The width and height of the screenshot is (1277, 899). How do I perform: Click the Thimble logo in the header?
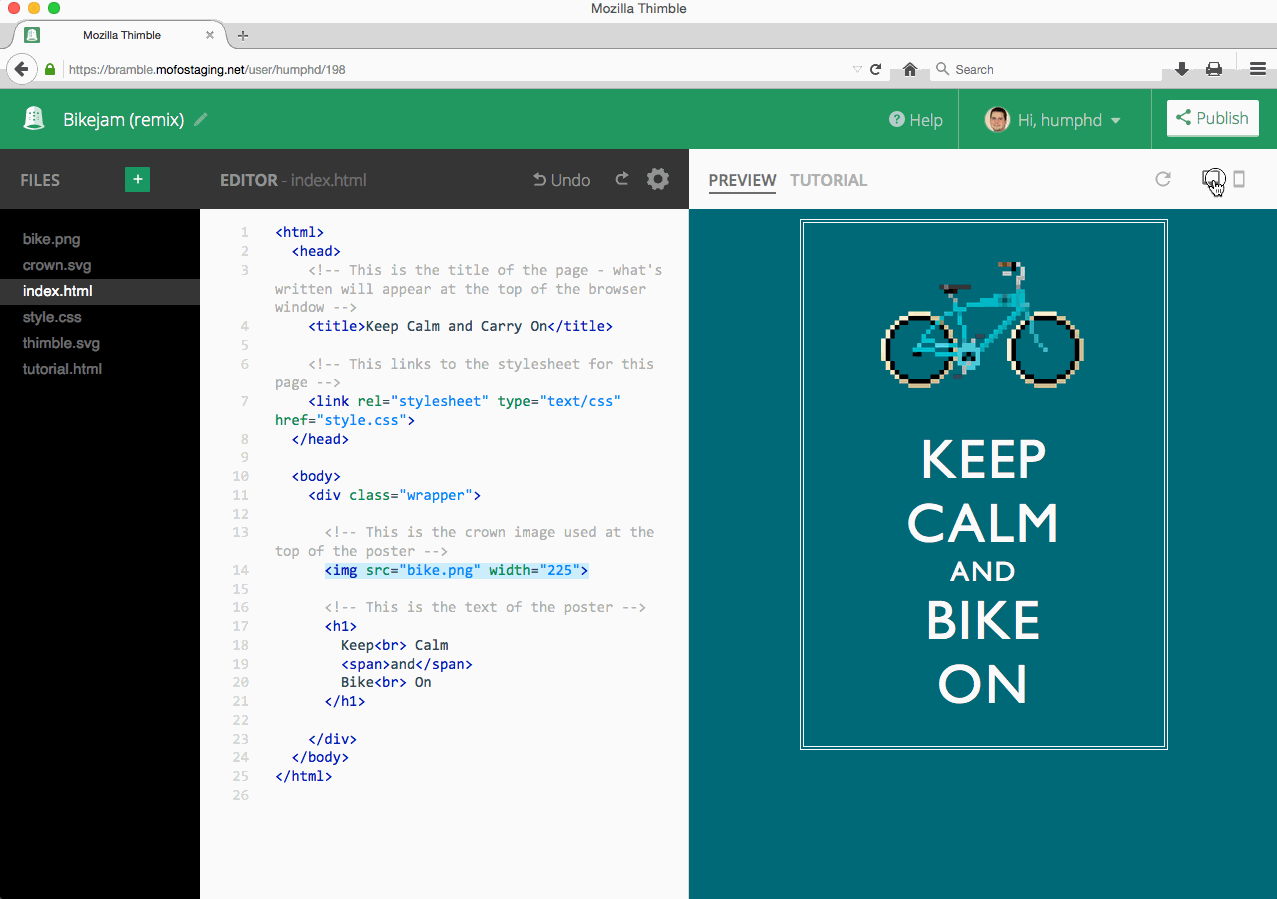(x=35, y=119)
